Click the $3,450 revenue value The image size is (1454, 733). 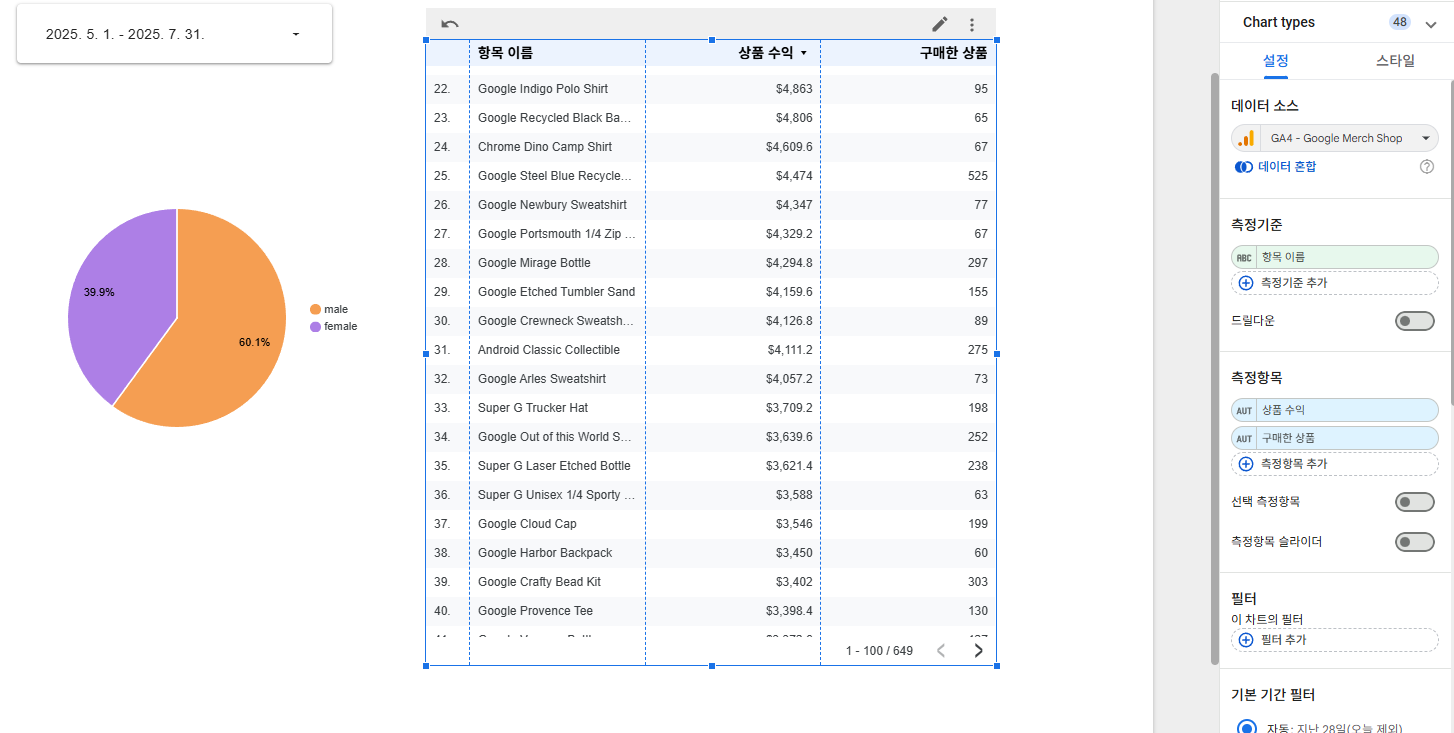[794, 553]
